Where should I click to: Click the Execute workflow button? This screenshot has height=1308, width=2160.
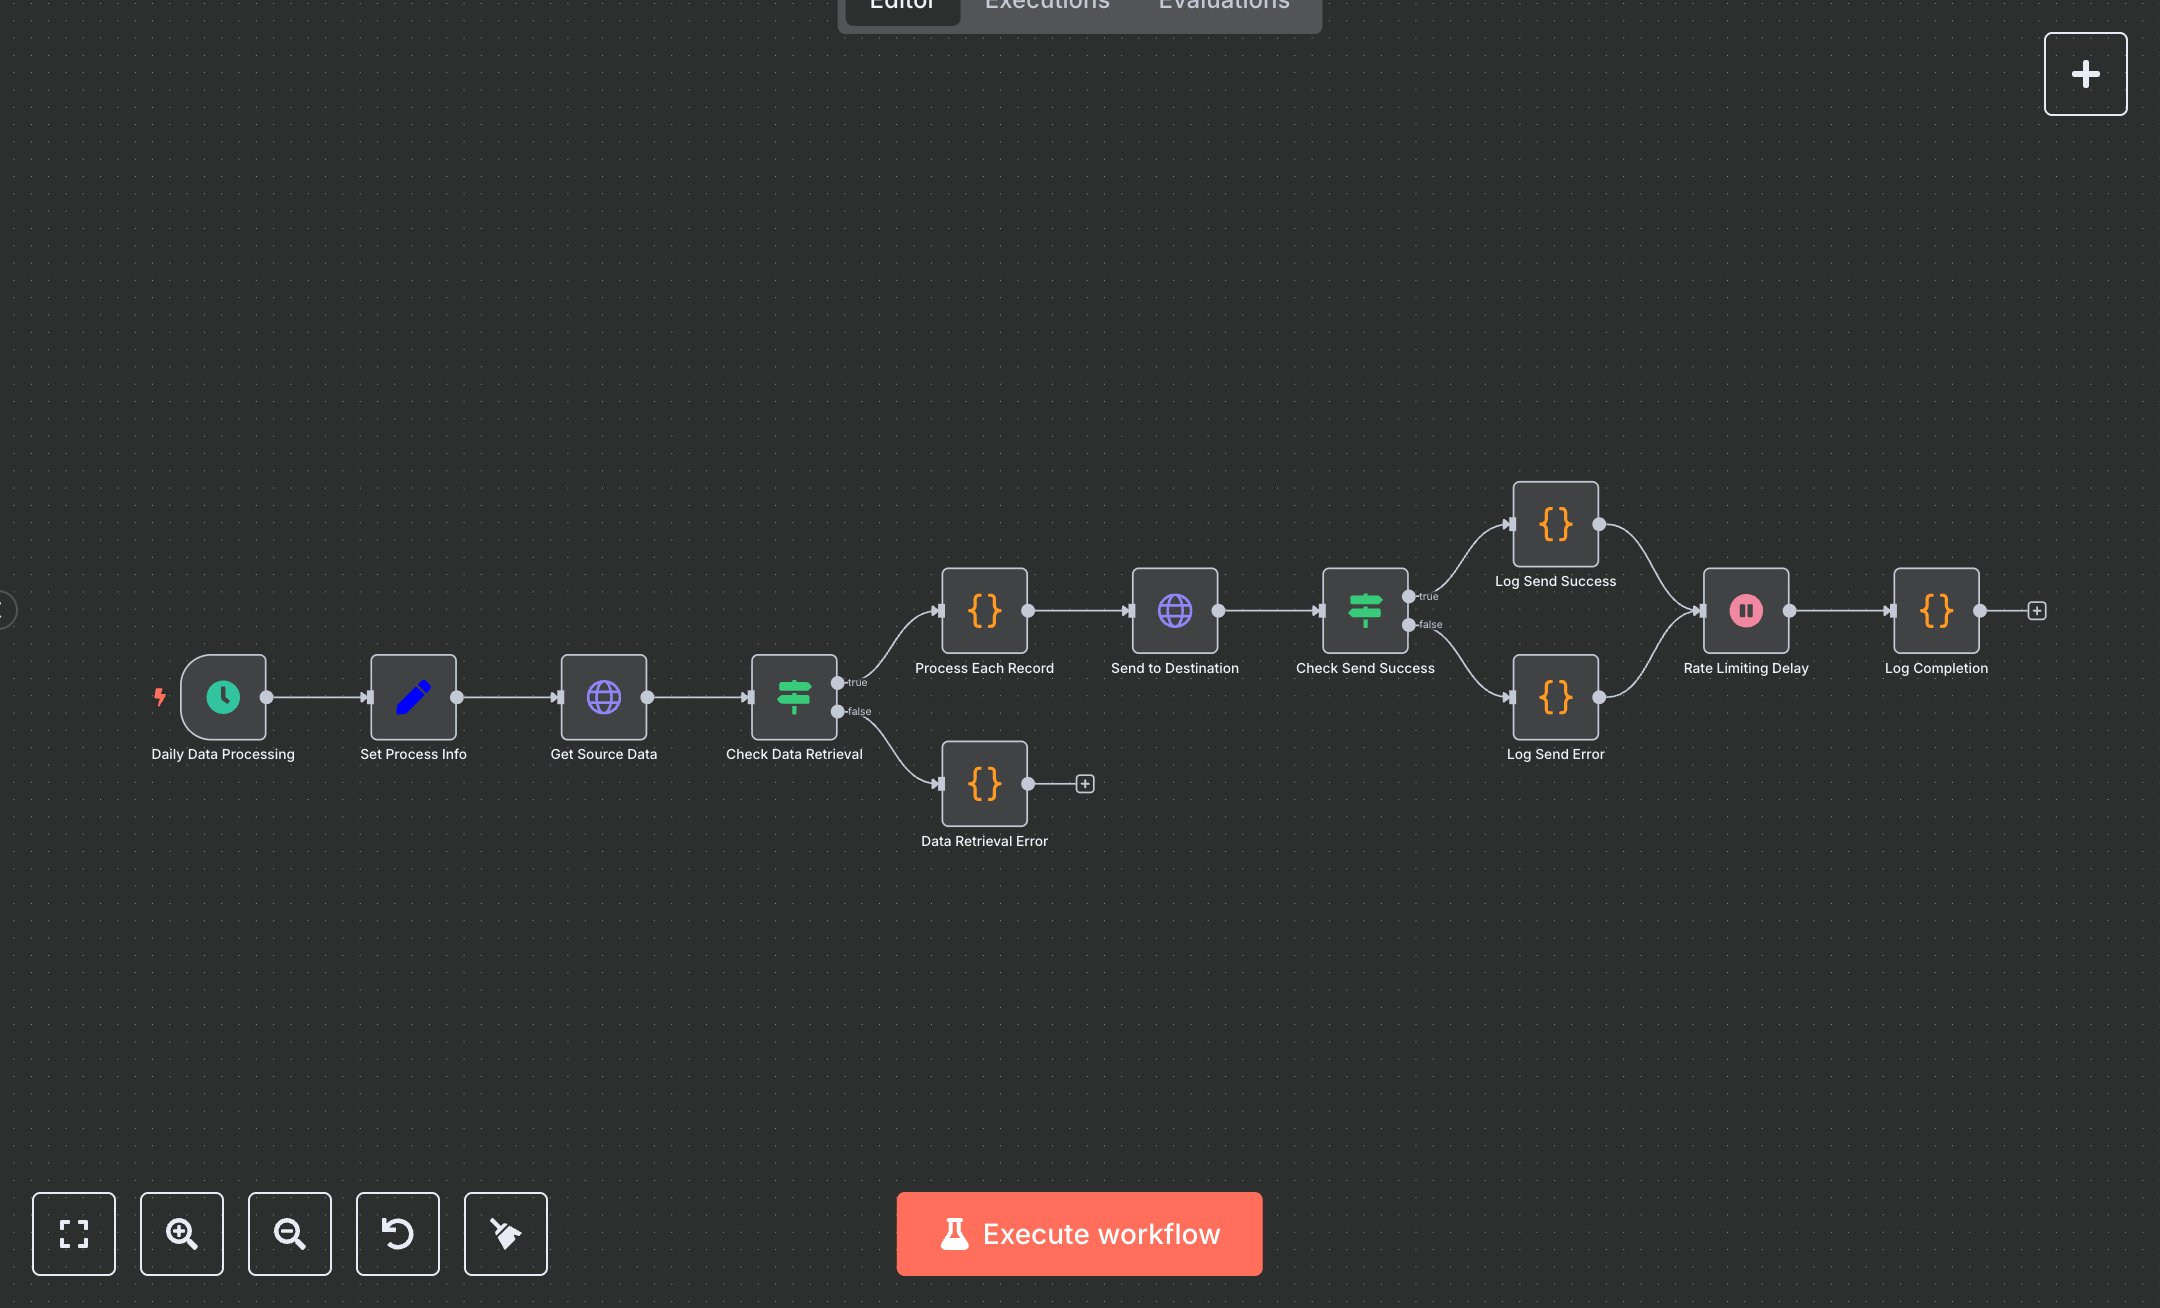click(1079, 1233)
